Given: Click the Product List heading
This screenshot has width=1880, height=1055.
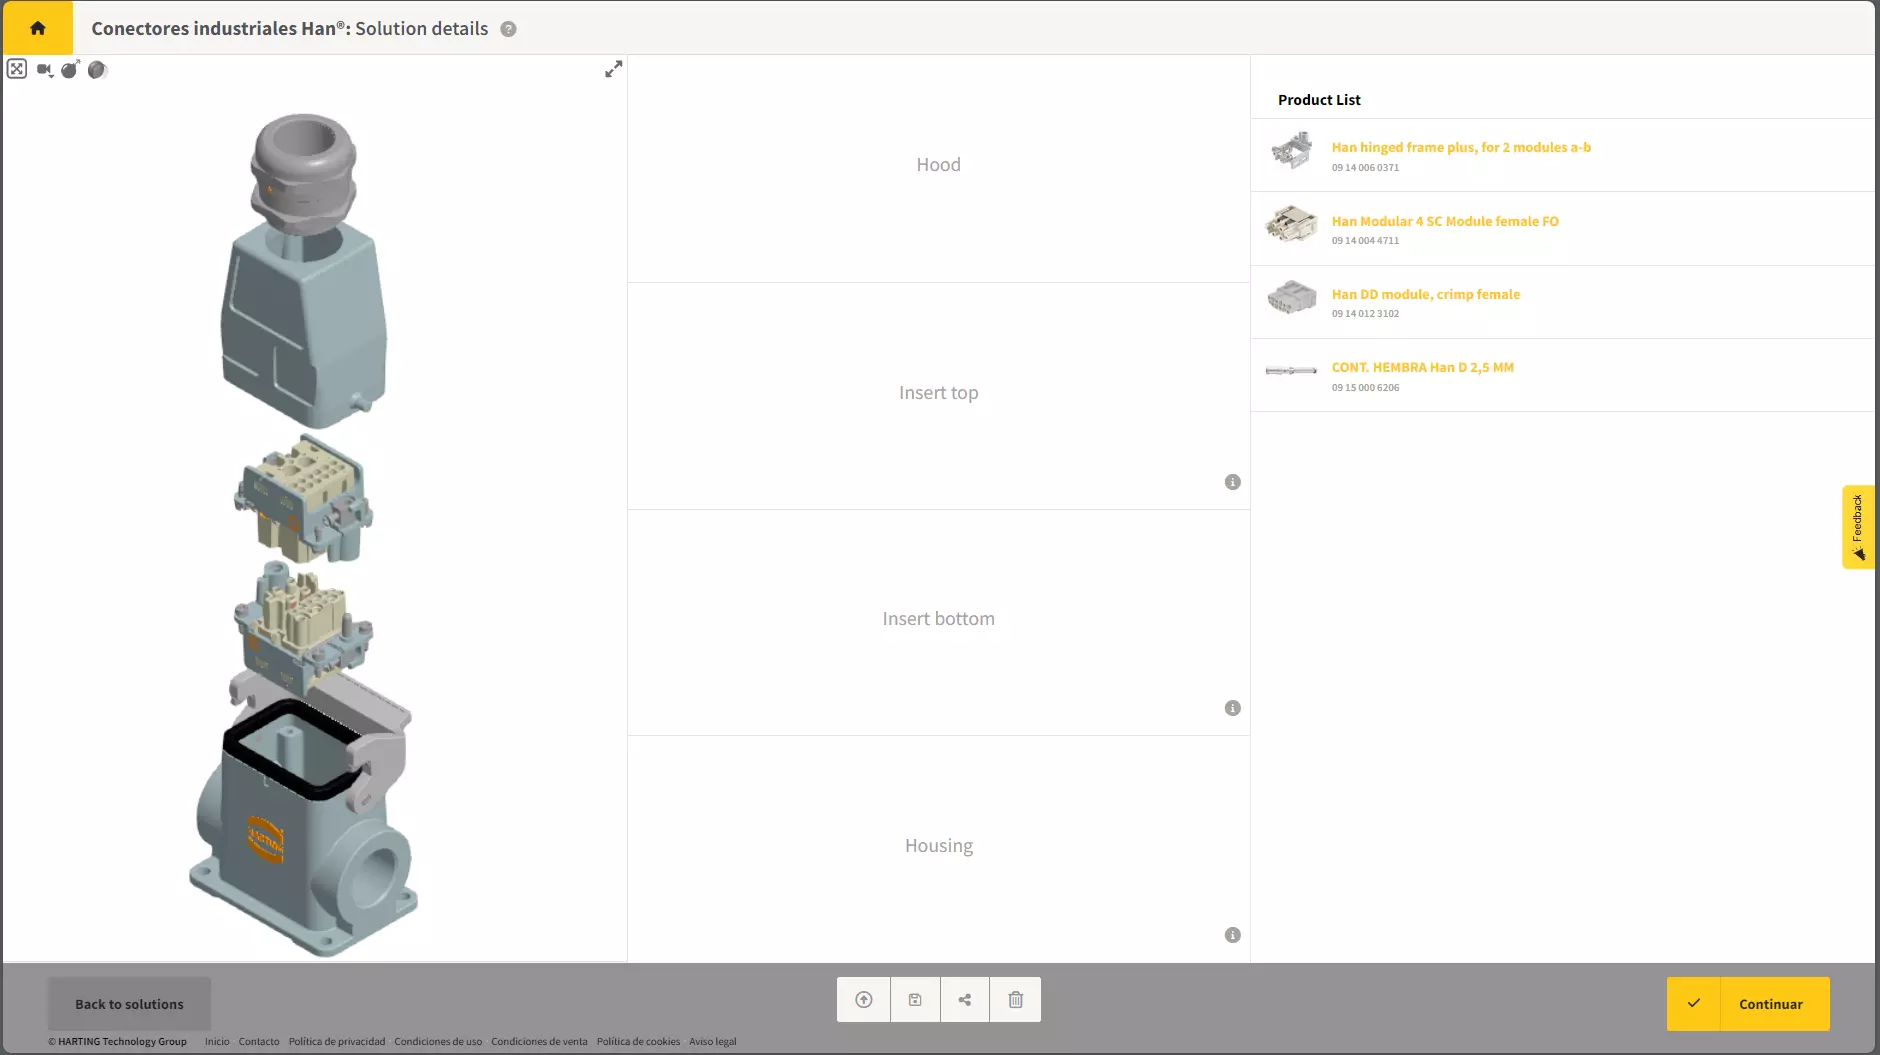Looking at the screenshot, I should 1319,100.
